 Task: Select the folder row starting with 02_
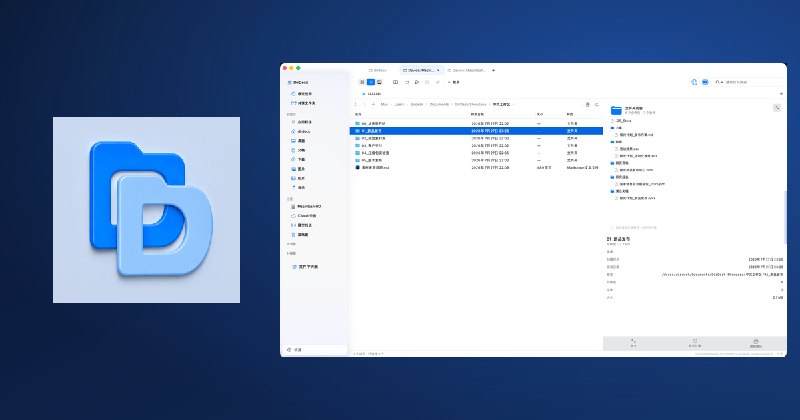477,138
